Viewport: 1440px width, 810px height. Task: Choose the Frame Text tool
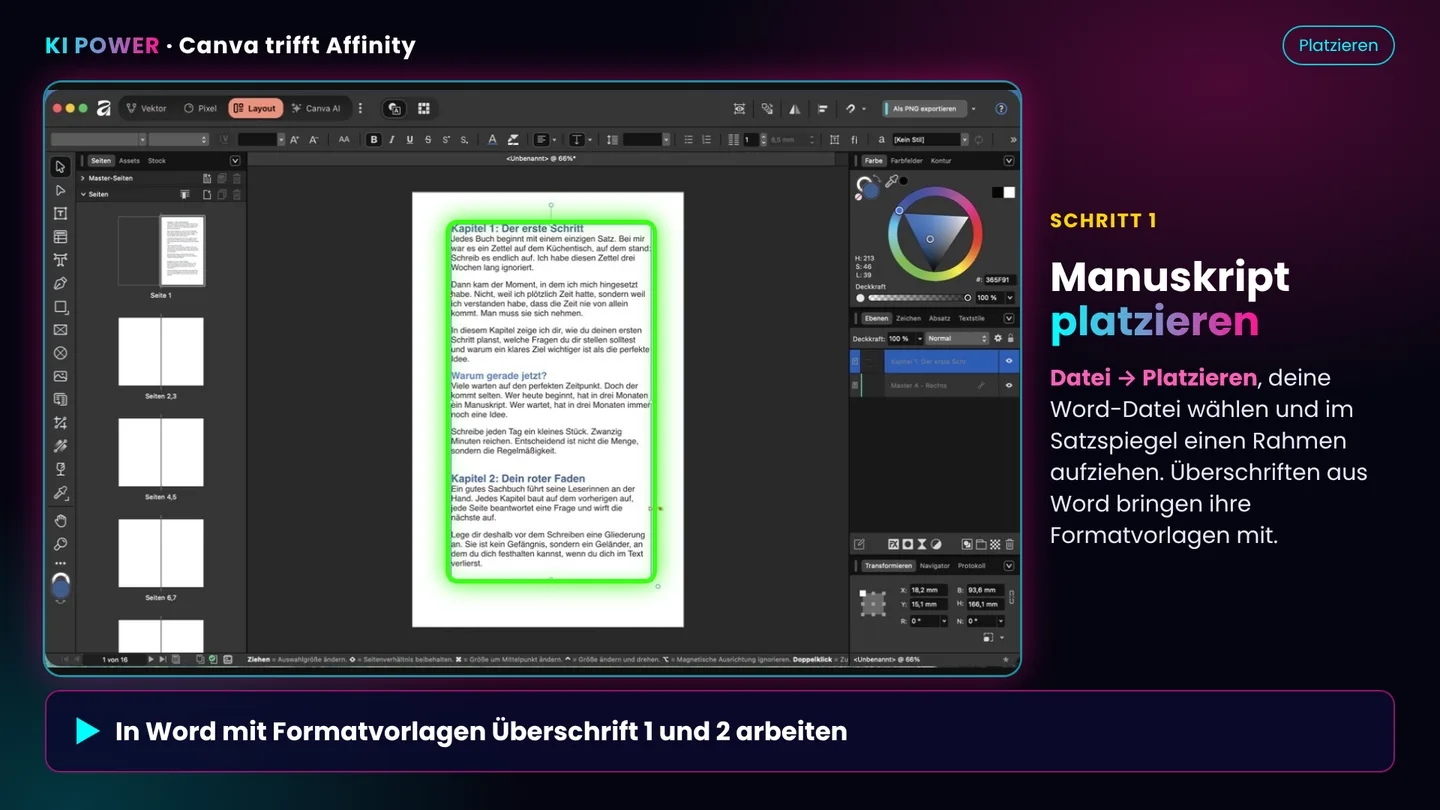pyautogui.click(x=60, y=213)
